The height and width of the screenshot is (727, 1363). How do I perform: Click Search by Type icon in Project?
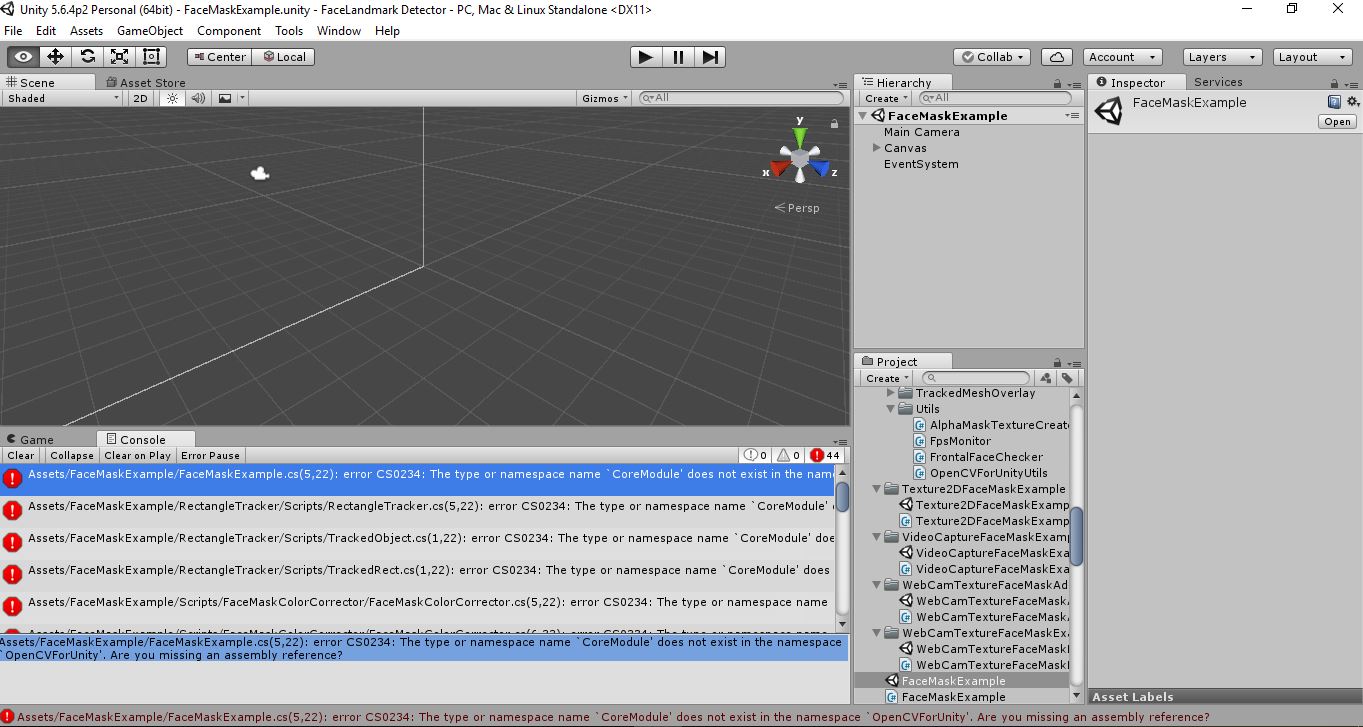(x=1046, y=378)
